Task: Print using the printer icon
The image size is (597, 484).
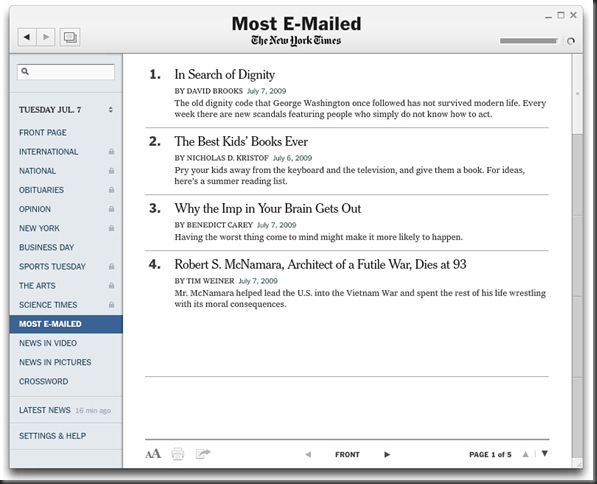Action: [178, 454]
